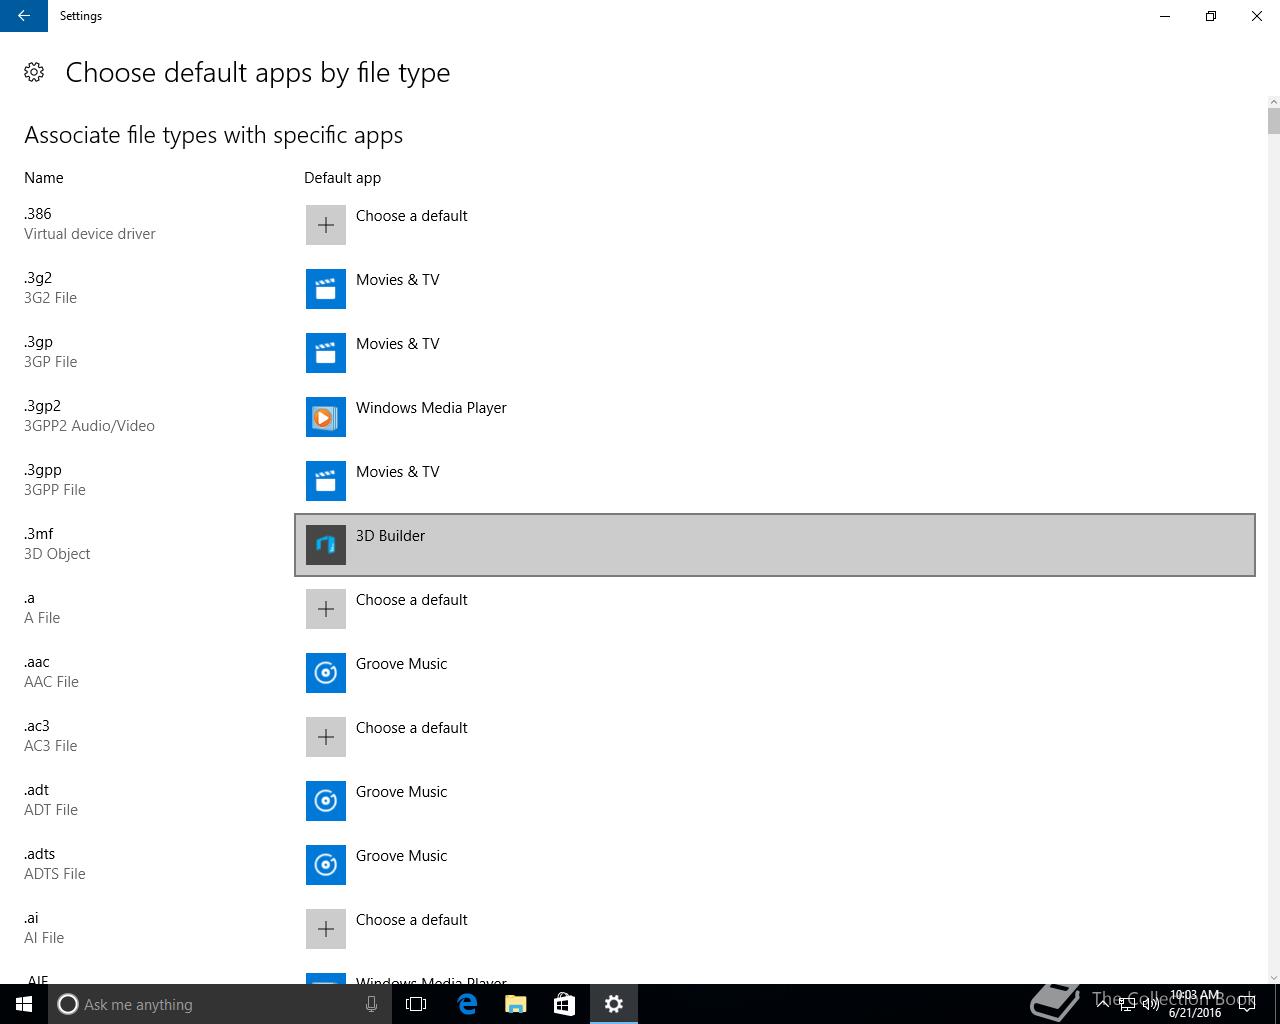
Task: Open the Action Center notification icon
Action: 1246,1004
